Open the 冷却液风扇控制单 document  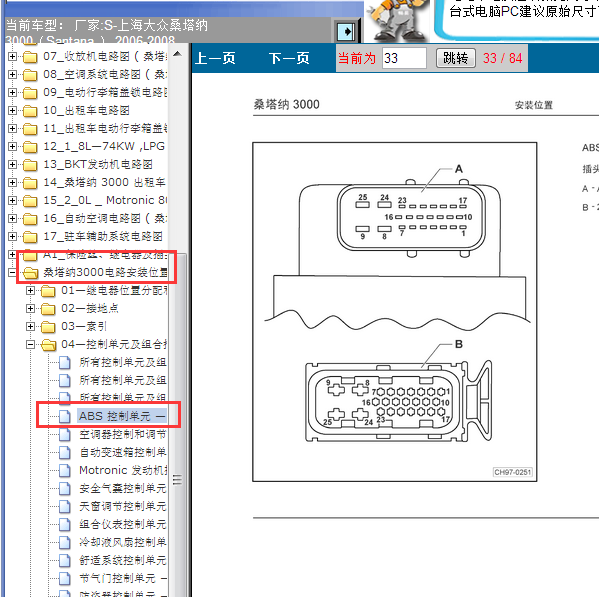[x=123, y=542]
